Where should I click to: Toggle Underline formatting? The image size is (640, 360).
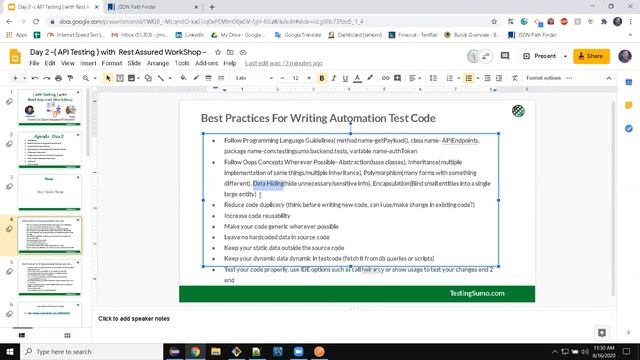point(345,78)
